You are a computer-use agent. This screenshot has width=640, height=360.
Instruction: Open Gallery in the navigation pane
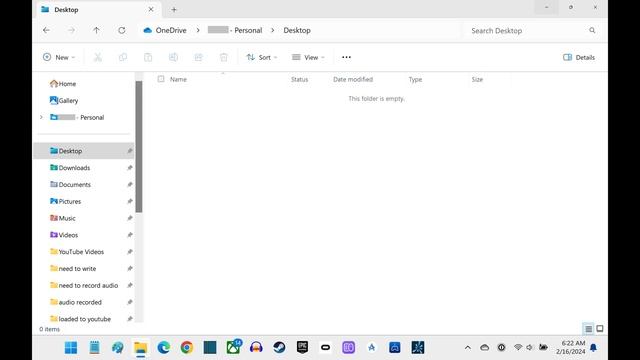click(x=64, y=100)
